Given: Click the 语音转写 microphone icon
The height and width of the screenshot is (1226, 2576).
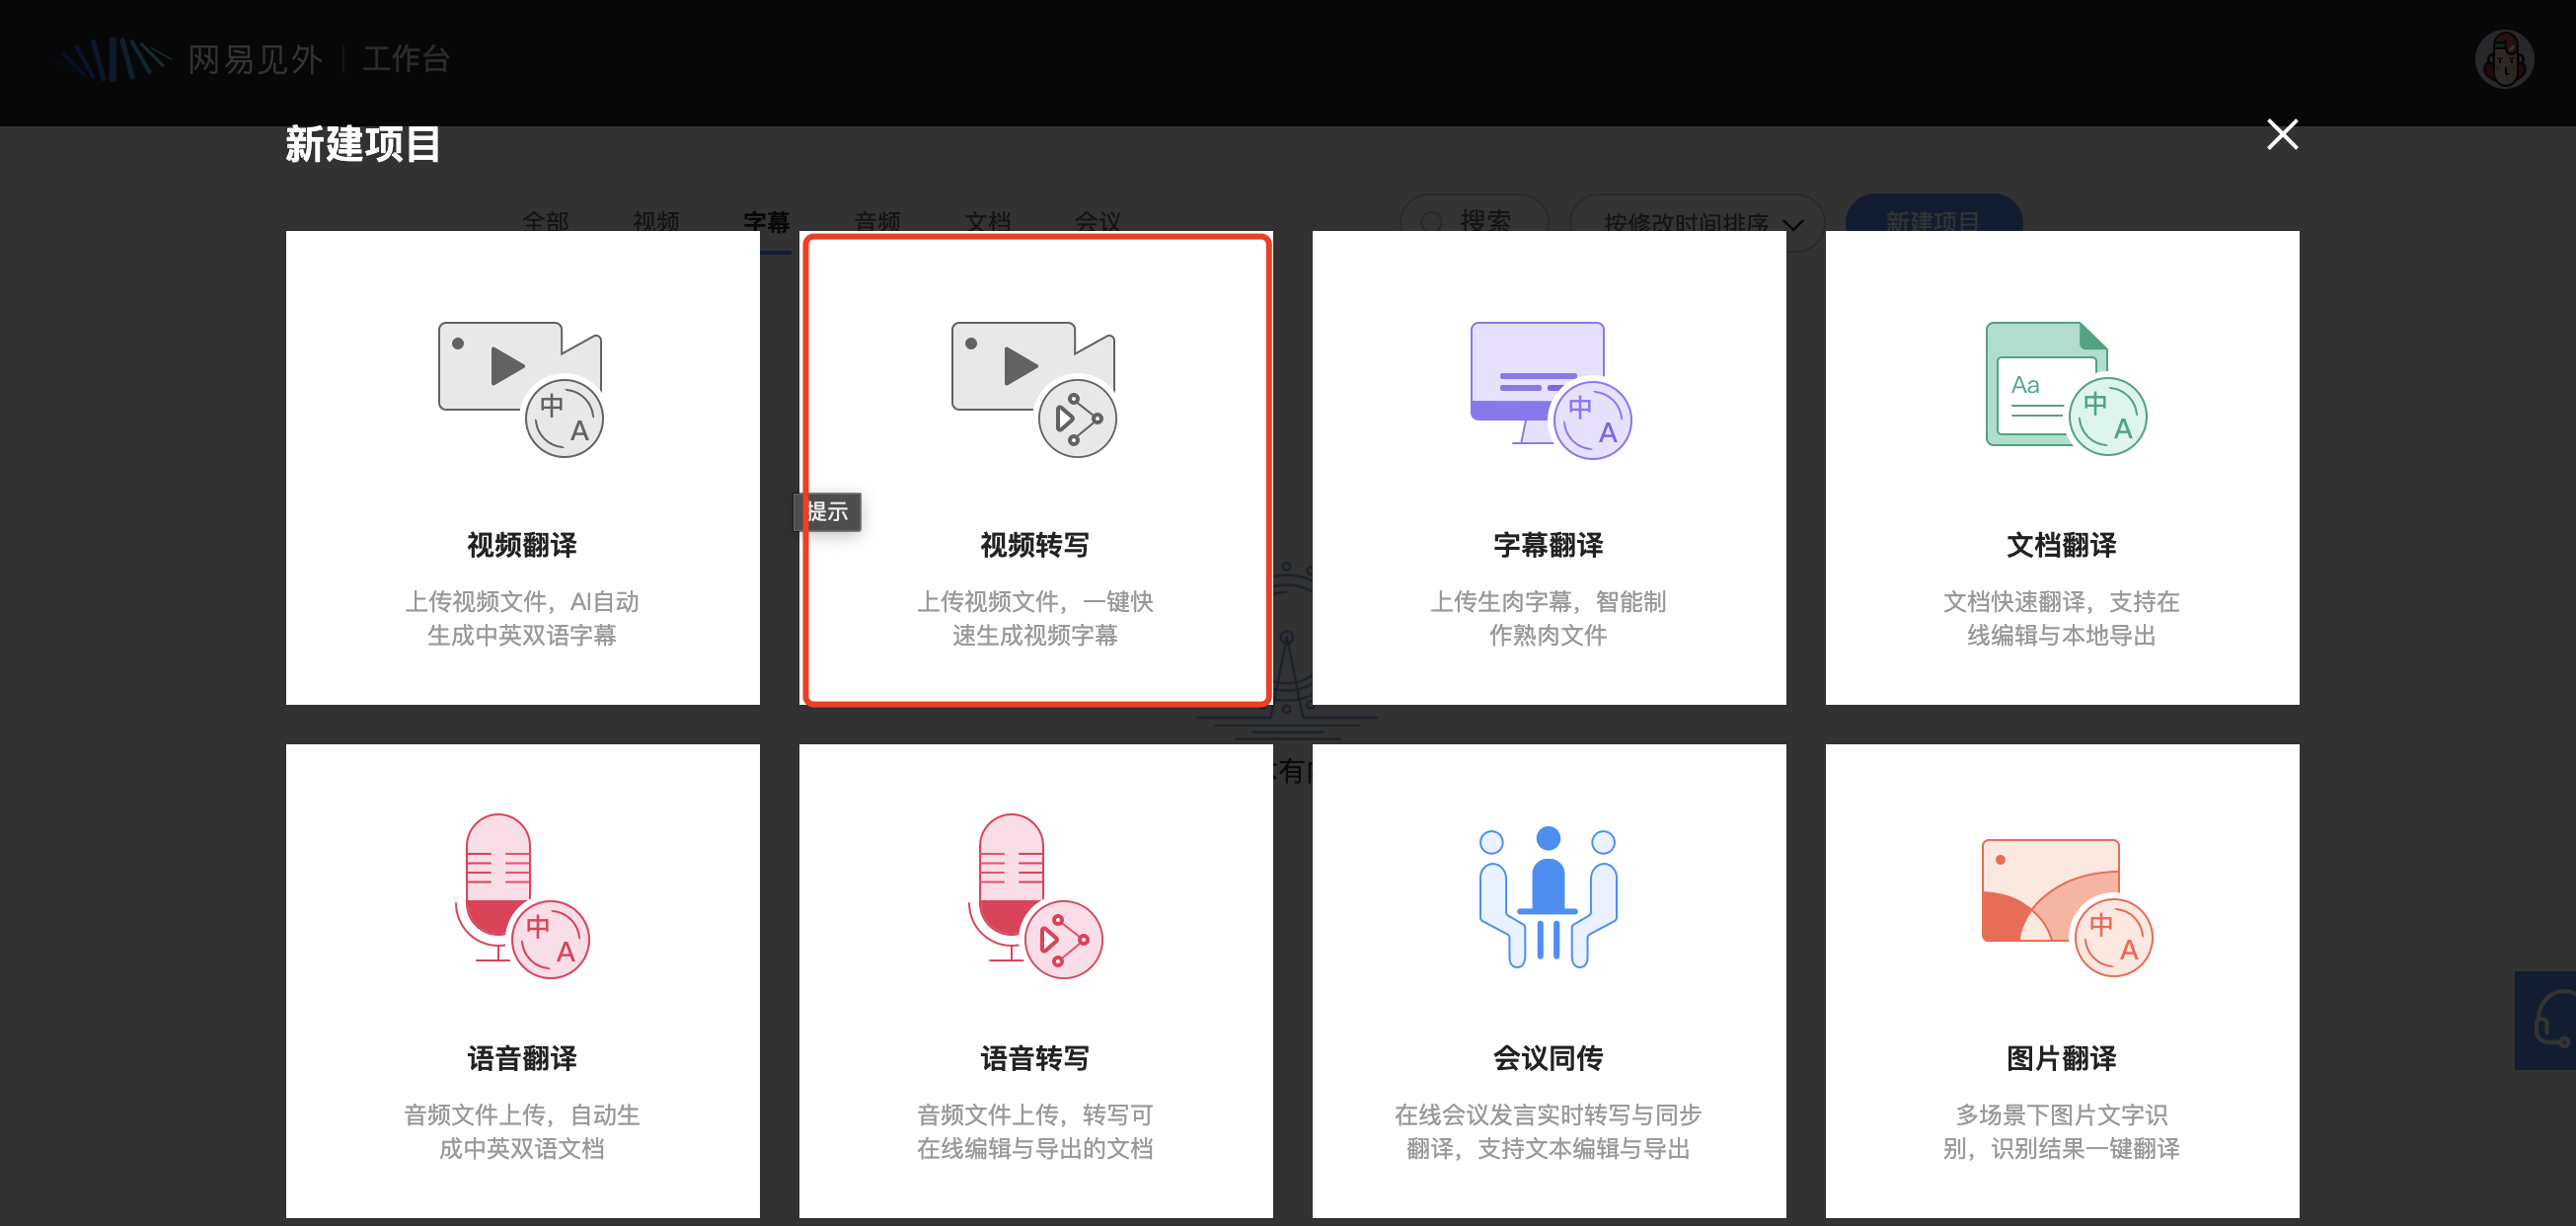Looking at the screenshot, I should click(x=1034, y=896).
